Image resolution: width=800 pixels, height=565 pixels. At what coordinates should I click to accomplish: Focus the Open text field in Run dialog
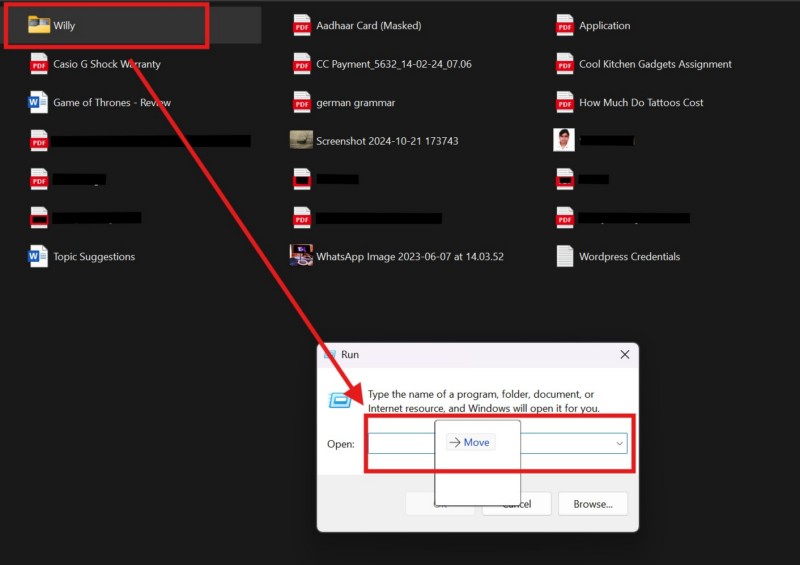(497, 443)
